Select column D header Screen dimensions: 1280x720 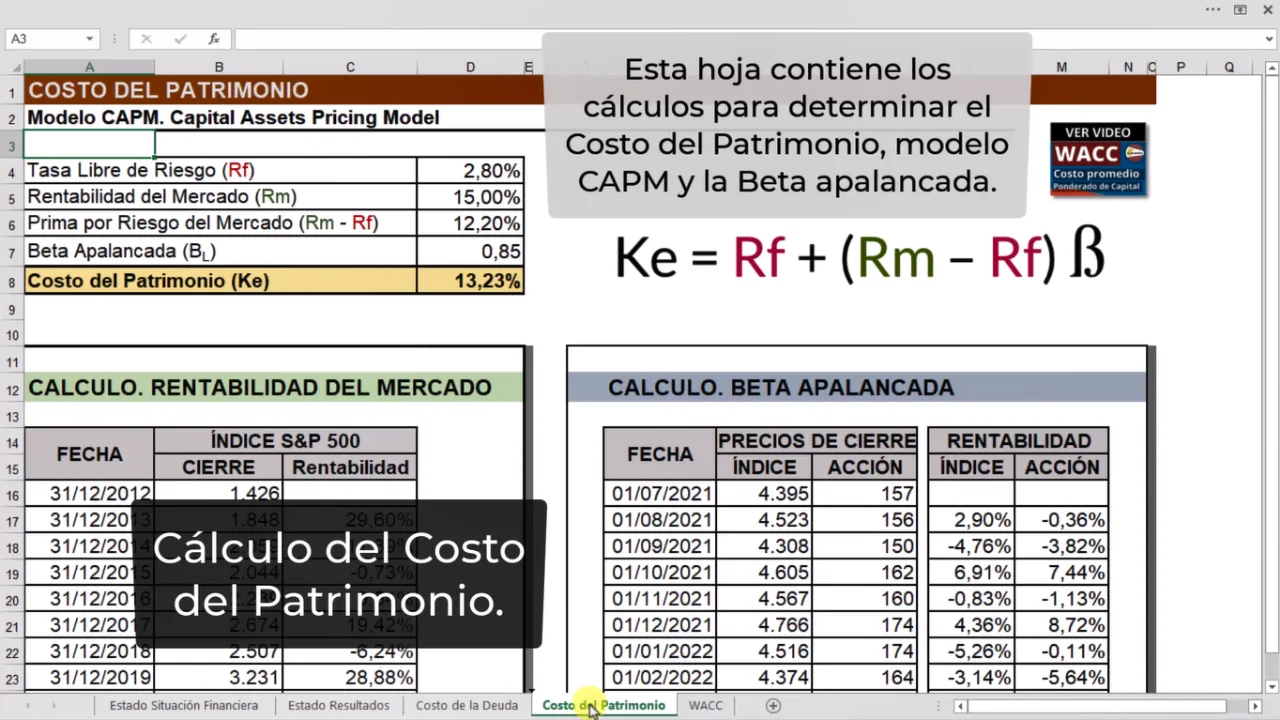coord(470,67)
